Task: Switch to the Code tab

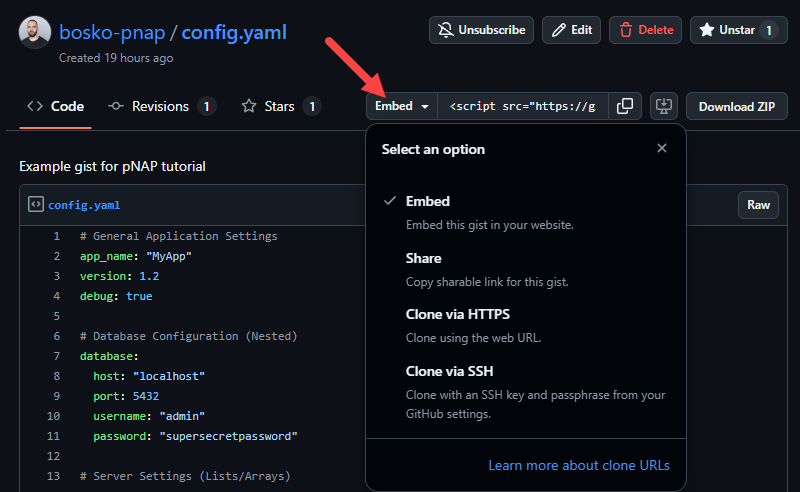Action: [x=56, y=106]
